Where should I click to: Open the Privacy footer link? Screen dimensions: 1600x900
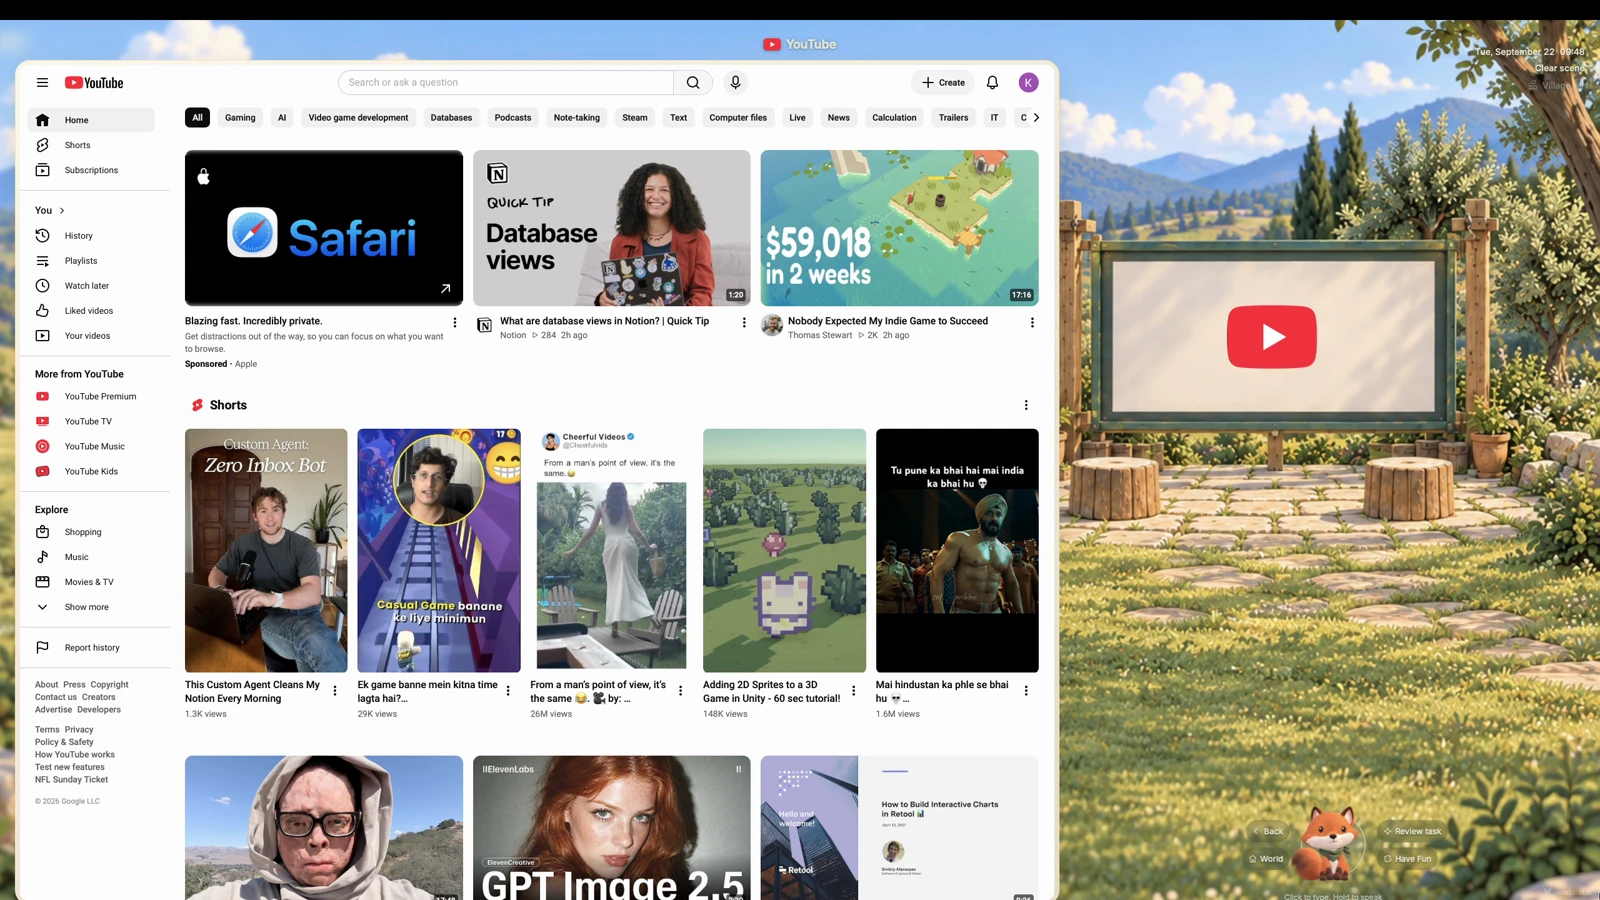pyautogui.click(x=79, y=730)
